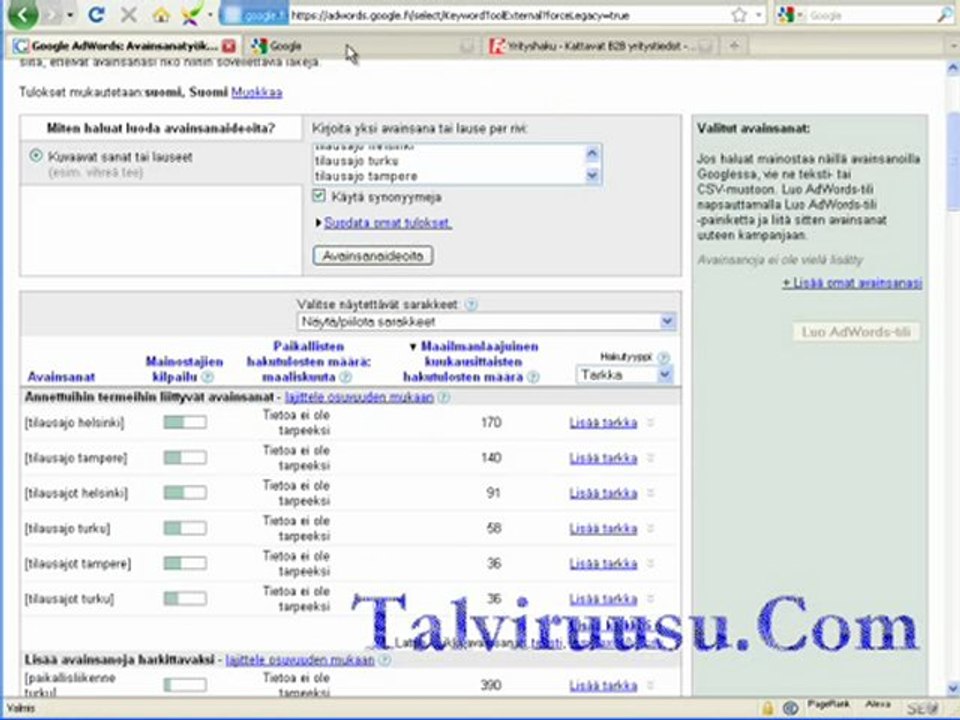The image size is (960, 720).
Task: Click the PageRank indicator in status bar
Action: pos(828,705)
